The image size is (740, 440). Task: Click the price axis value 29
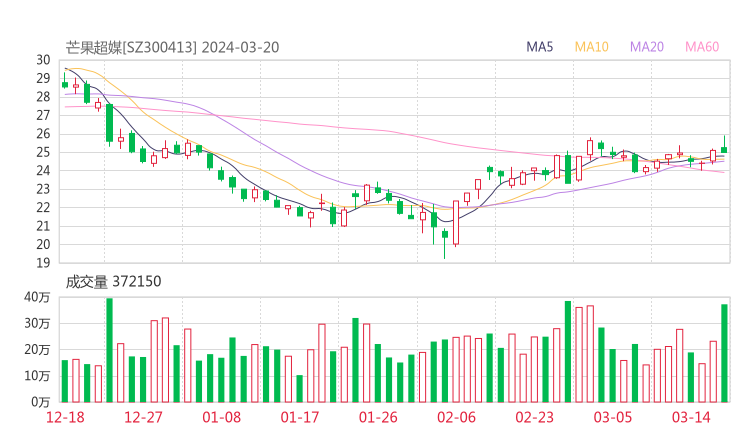point(43,78)
